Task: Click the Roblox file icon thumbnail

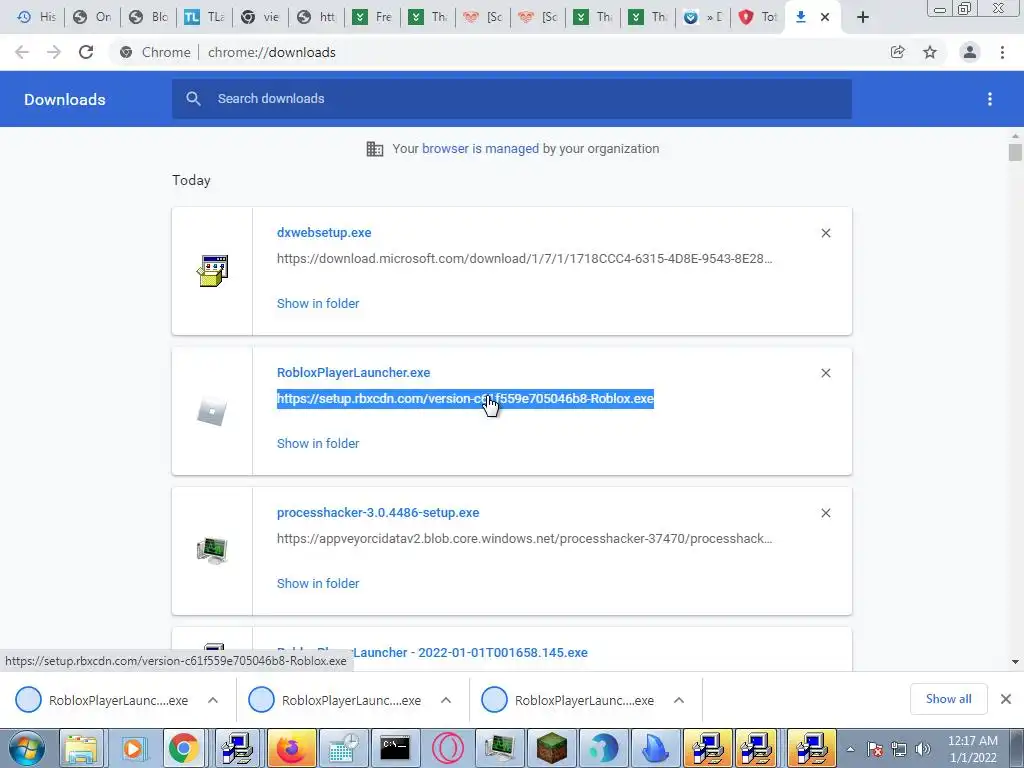Action: tap(212, 411)
